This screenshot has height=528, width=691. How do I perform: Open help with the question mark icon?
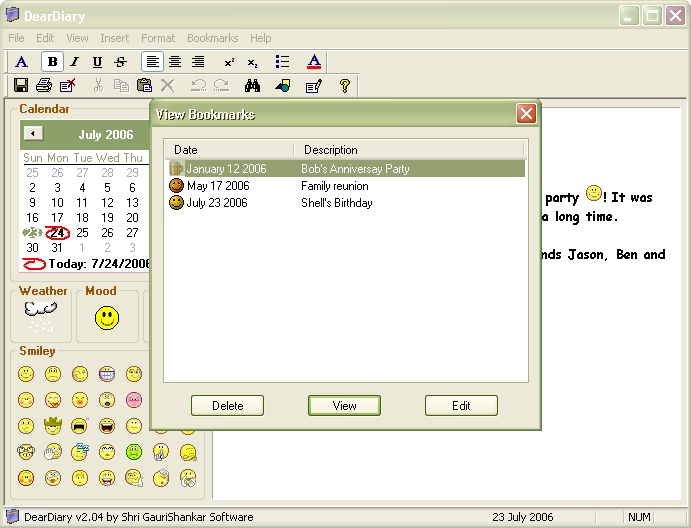[345, 85]
